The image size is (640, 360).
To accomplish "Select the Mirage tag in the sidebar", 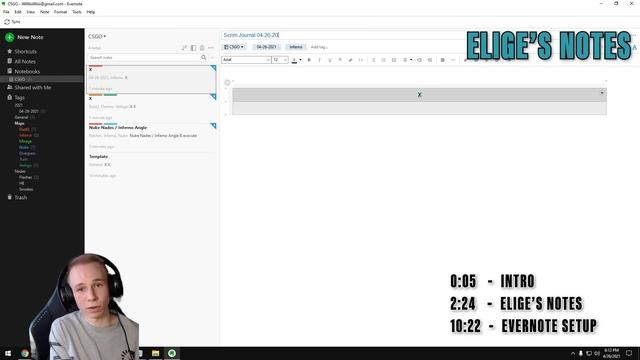I will coord(25,141).
